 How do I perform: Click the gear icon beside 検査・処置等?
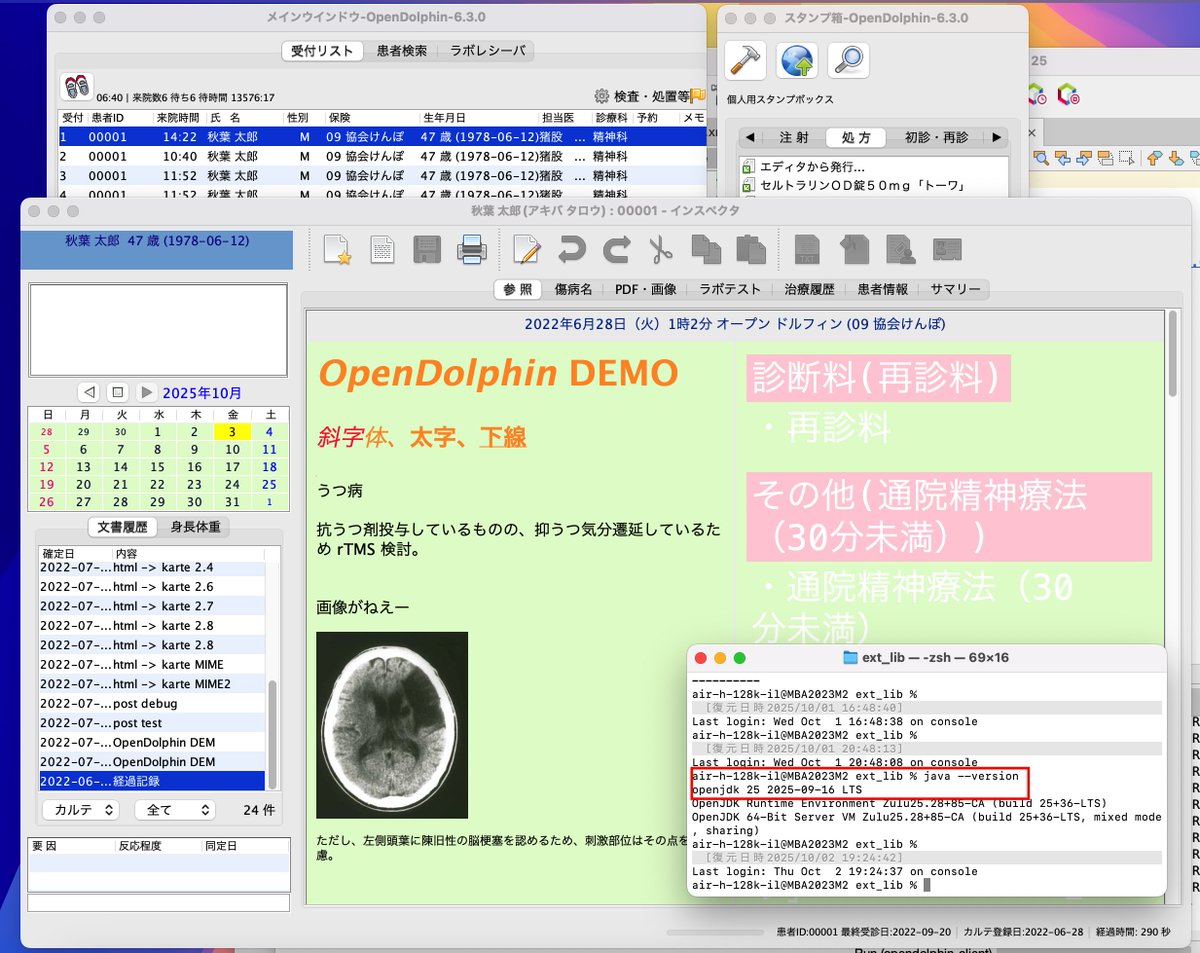[x=602, y=96]
